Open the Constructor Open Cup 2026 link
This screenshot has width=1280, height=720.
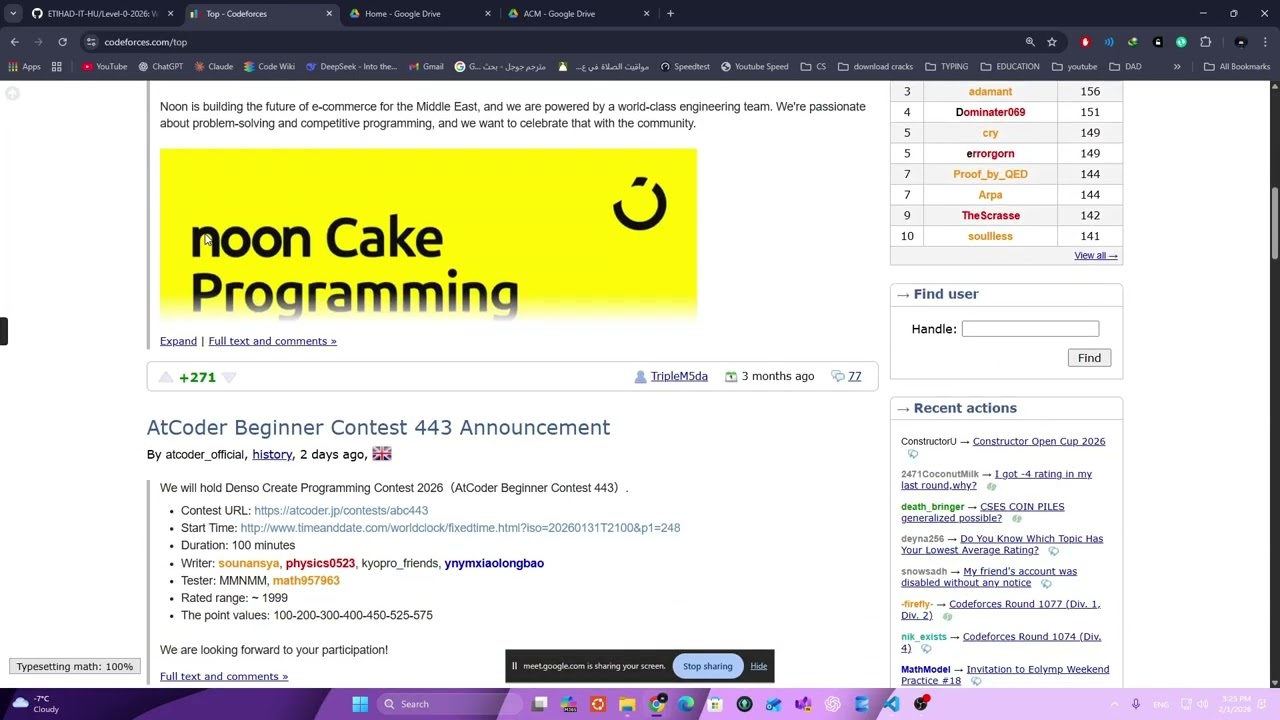point(1039,442)
